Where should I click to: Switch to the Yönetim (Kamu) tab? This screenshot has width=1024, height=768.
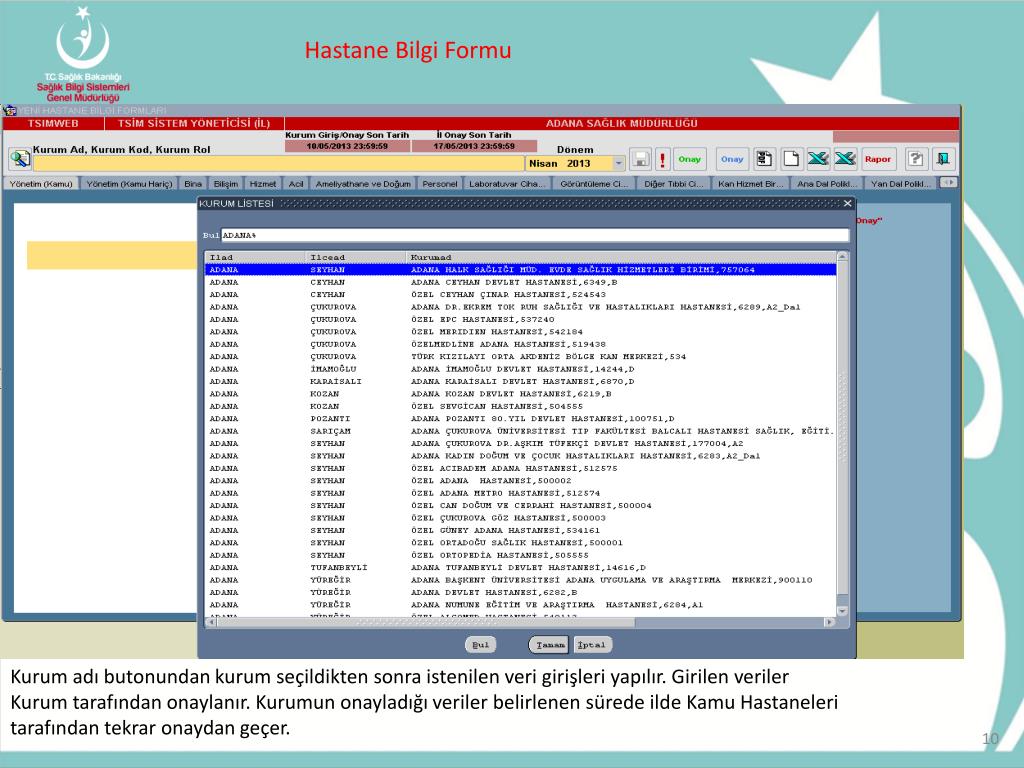41,184
